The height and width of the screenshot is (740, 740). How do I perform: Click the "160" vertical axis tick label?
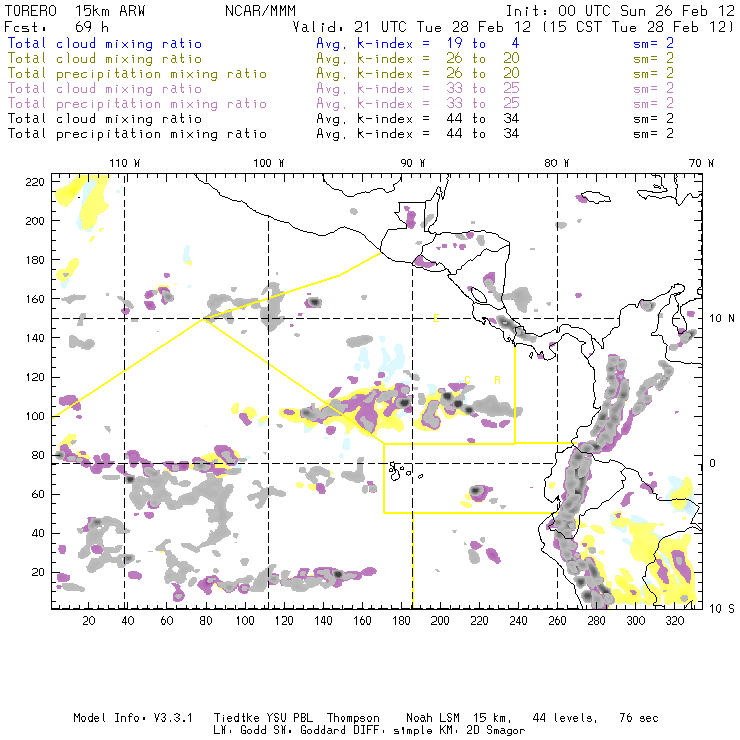tap(35, 299)
